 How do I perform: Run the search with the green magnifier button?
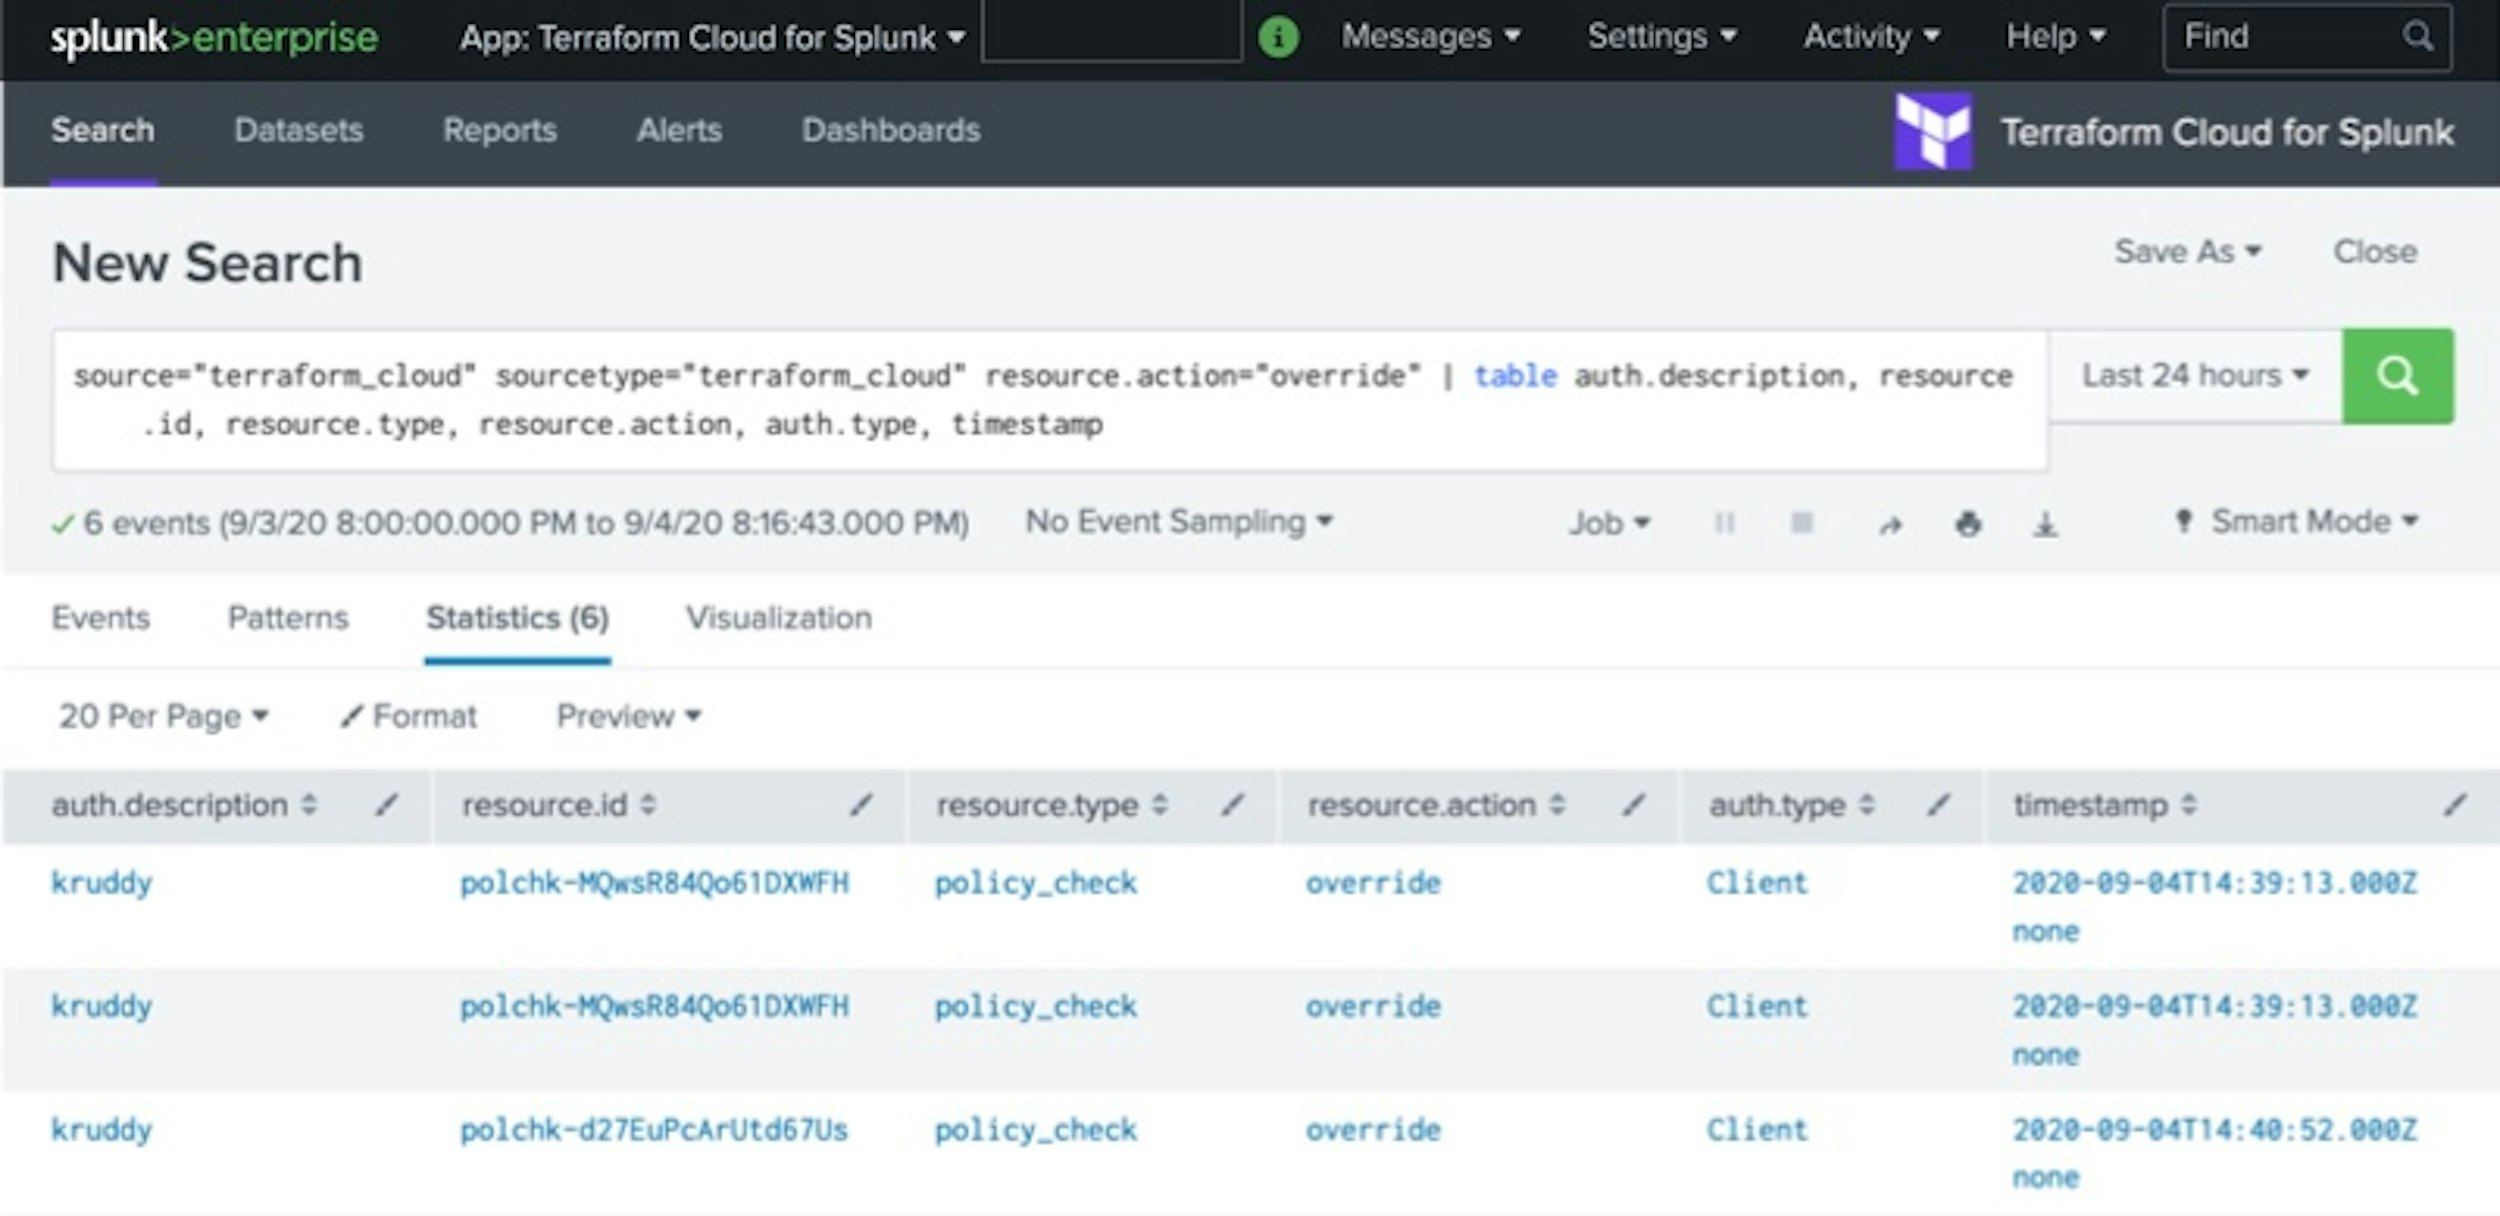tap(2397, 376)
